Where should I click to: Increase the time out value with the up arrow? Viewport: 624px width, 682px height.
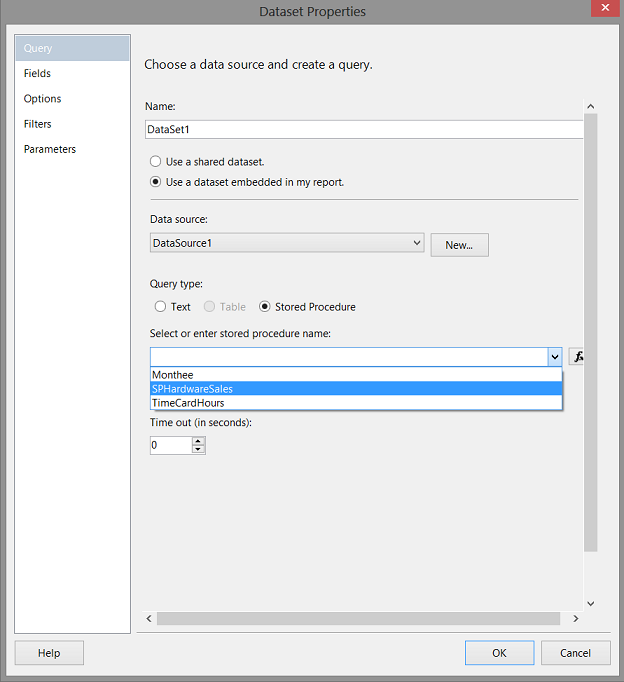198,440
